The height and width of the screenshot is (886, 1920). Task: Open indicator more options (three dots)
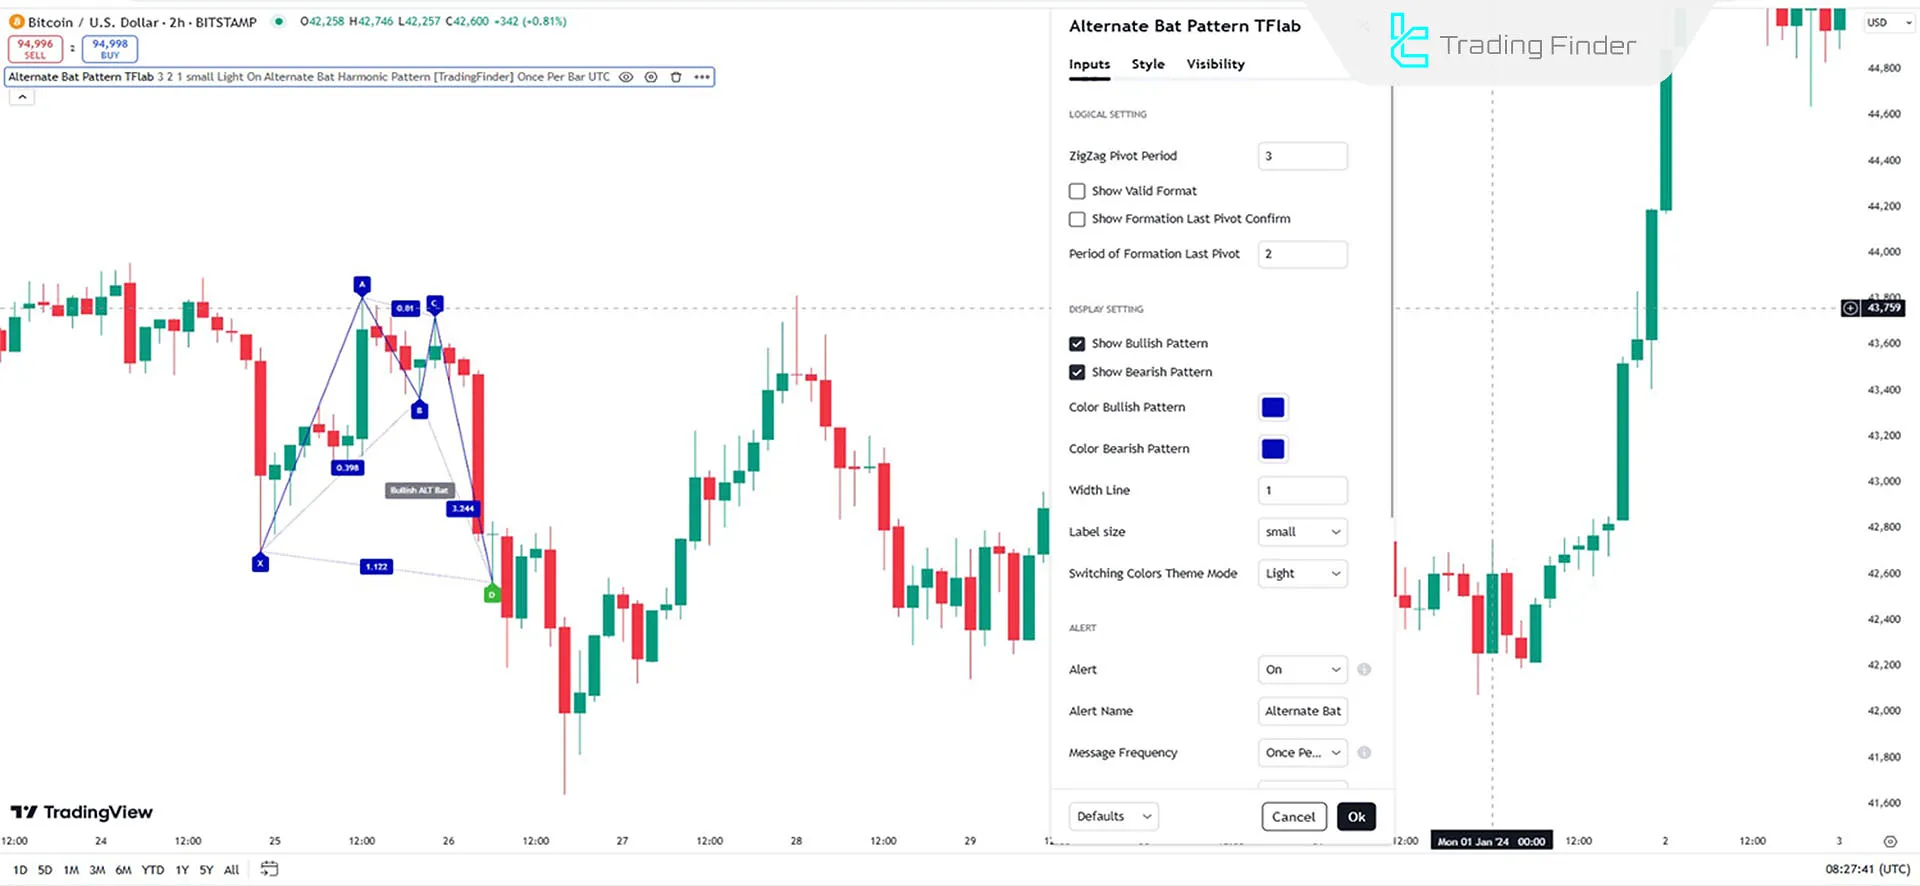pos(702,77)
